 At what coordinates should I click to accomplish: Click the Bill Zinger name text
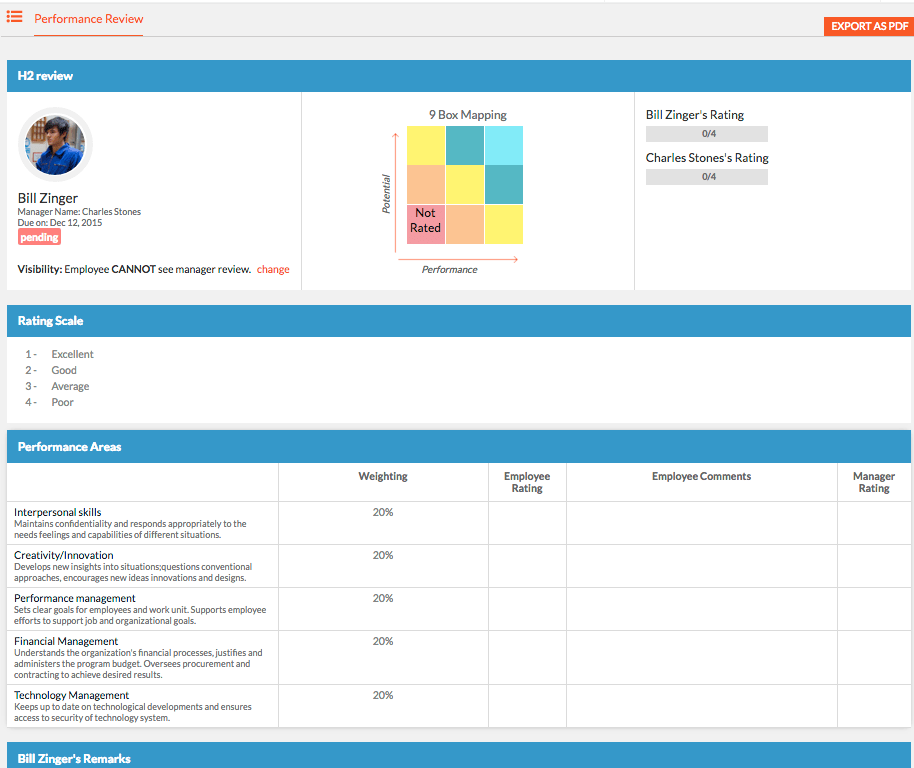coord(48,198)
